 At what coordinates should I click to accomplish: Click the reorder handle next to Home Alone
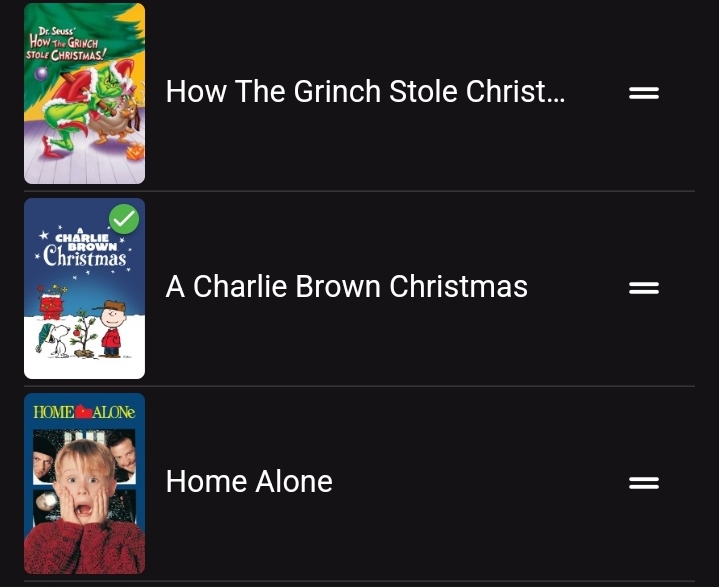pyautogui.click(x=643, y=483)
